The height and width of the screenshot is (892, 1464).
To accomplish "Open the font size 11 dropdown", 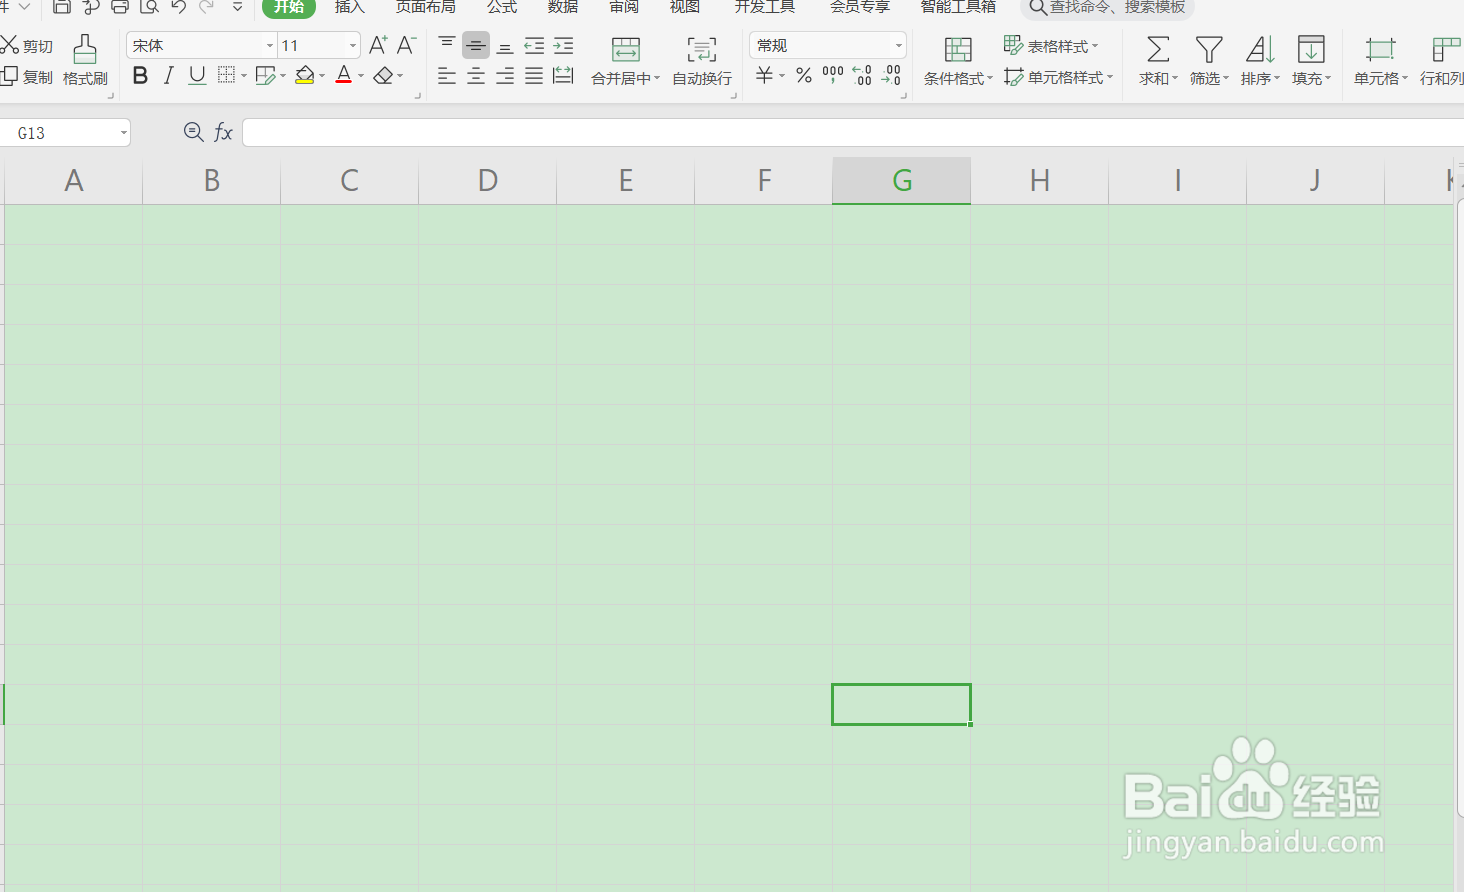I will [x=352, y=46].
